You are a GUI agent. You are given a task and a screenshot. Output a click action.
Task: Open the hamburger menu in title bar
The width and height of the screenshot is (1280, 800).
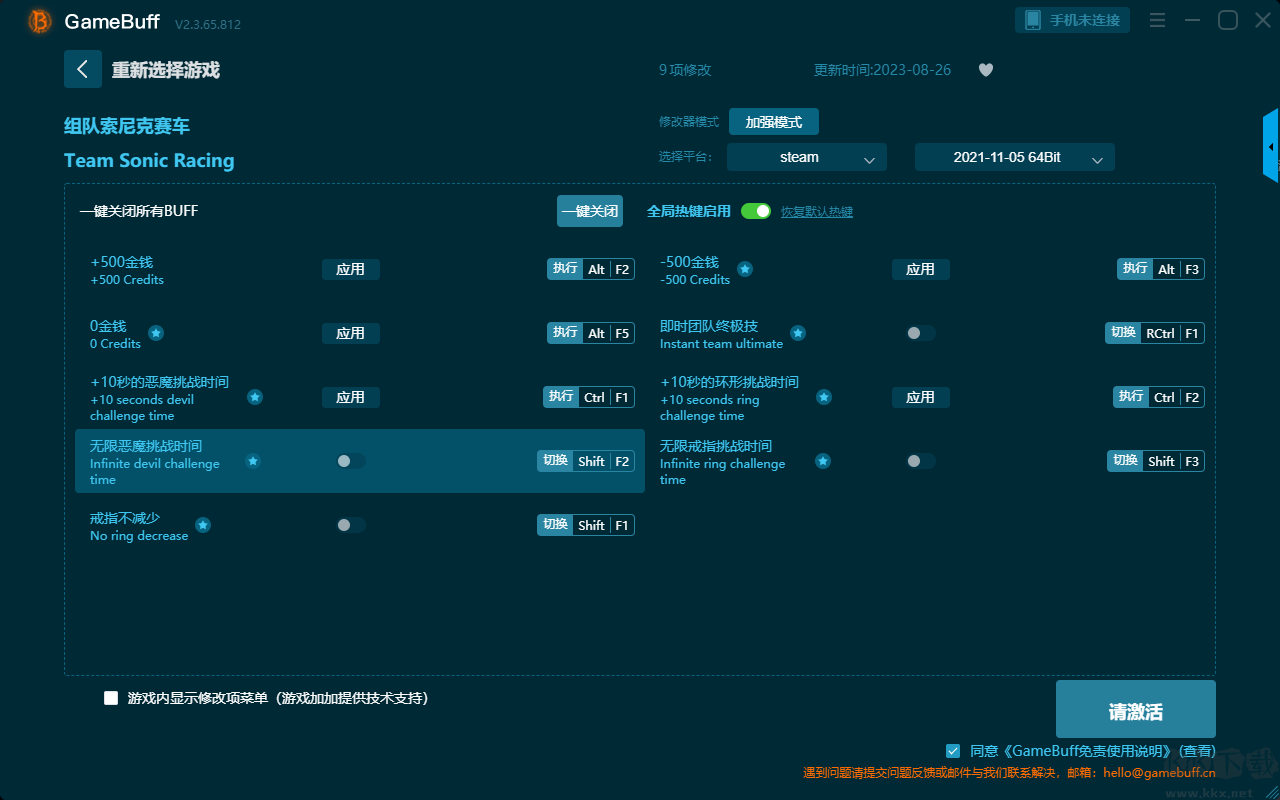click(x=1157, y=20)
